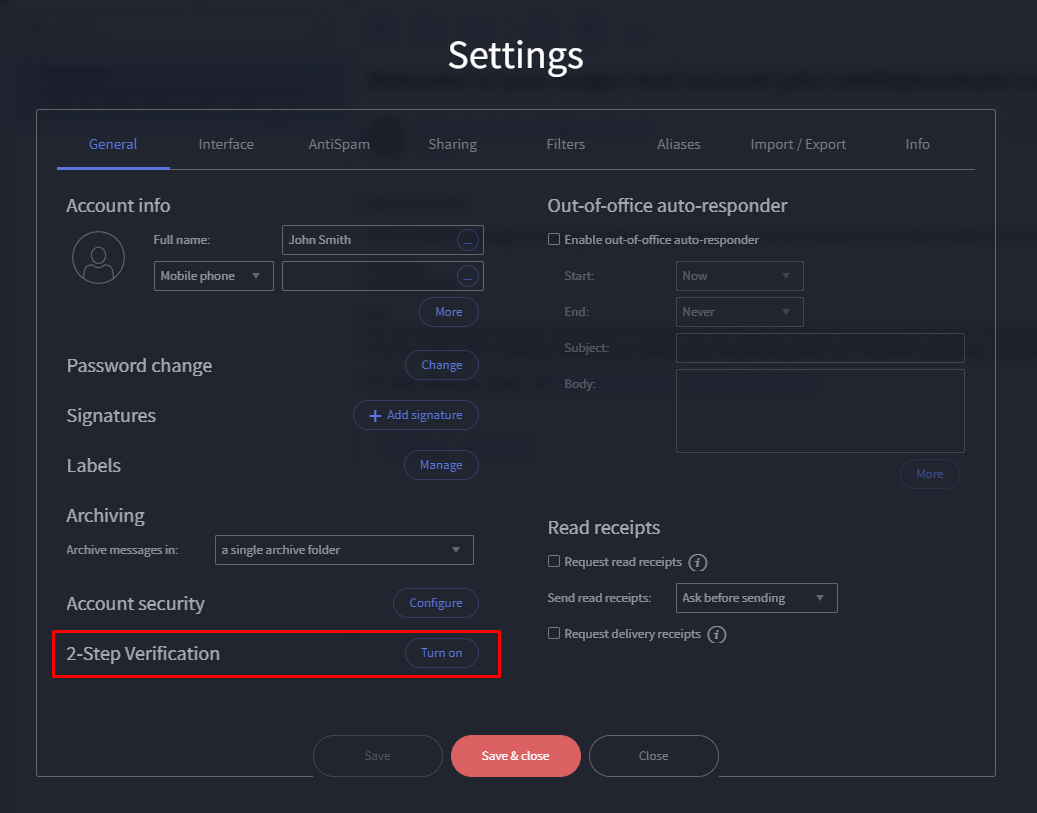Open the Mobile phone type dropdown

pos(213,276)
